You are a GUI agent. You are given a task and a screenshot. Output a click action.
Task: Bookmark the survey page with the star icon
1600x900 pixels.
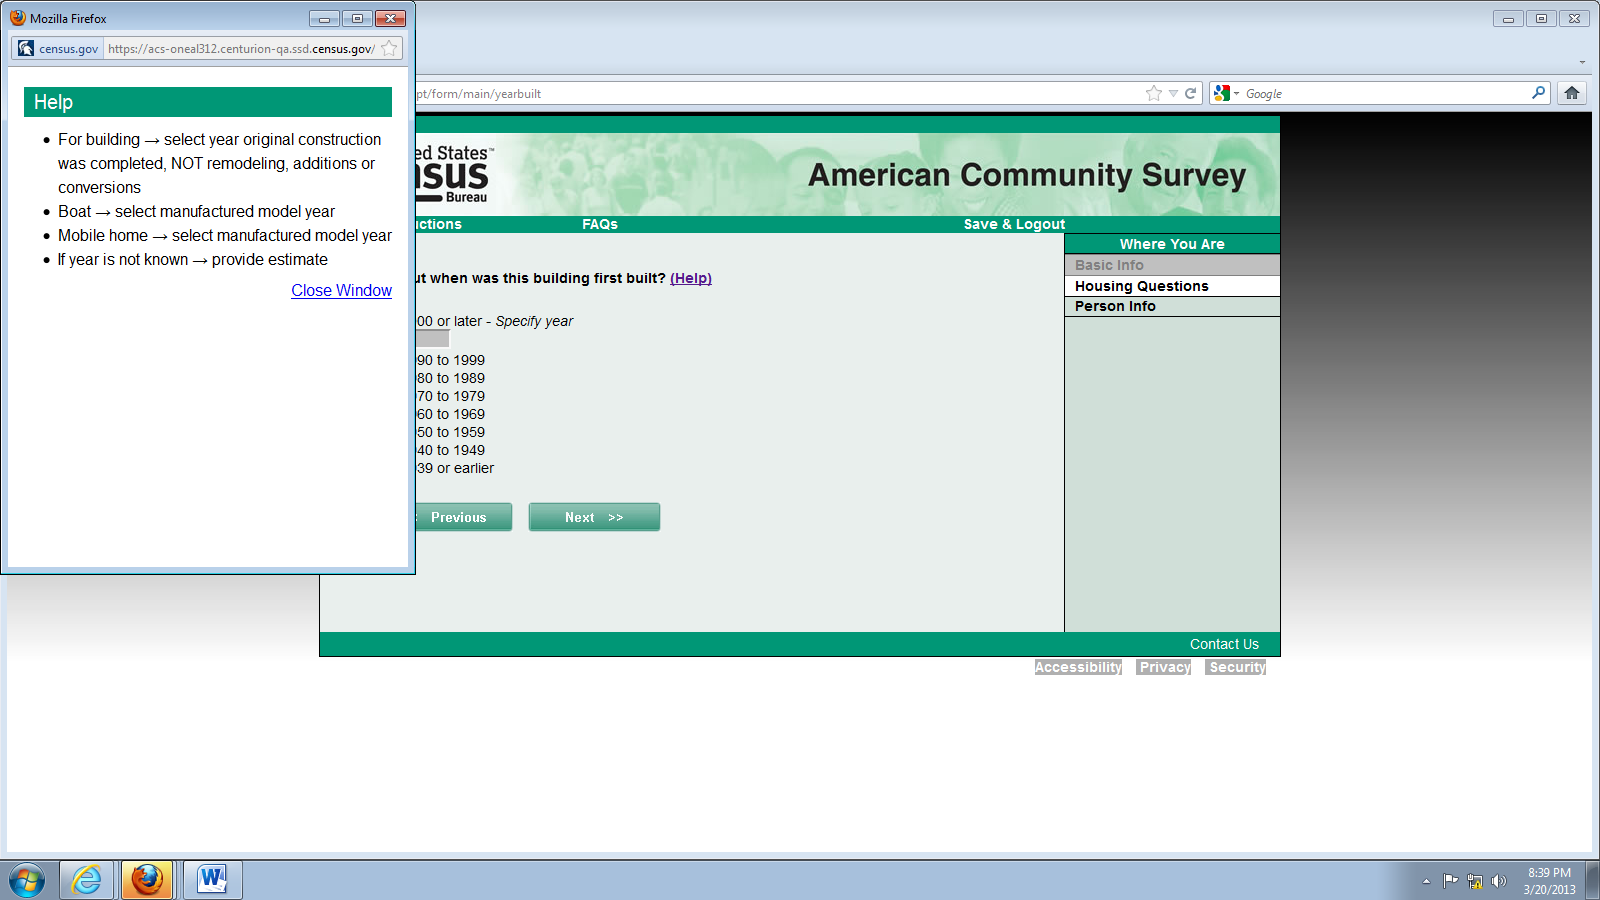pyautogui.click(x=1154, y=93)
